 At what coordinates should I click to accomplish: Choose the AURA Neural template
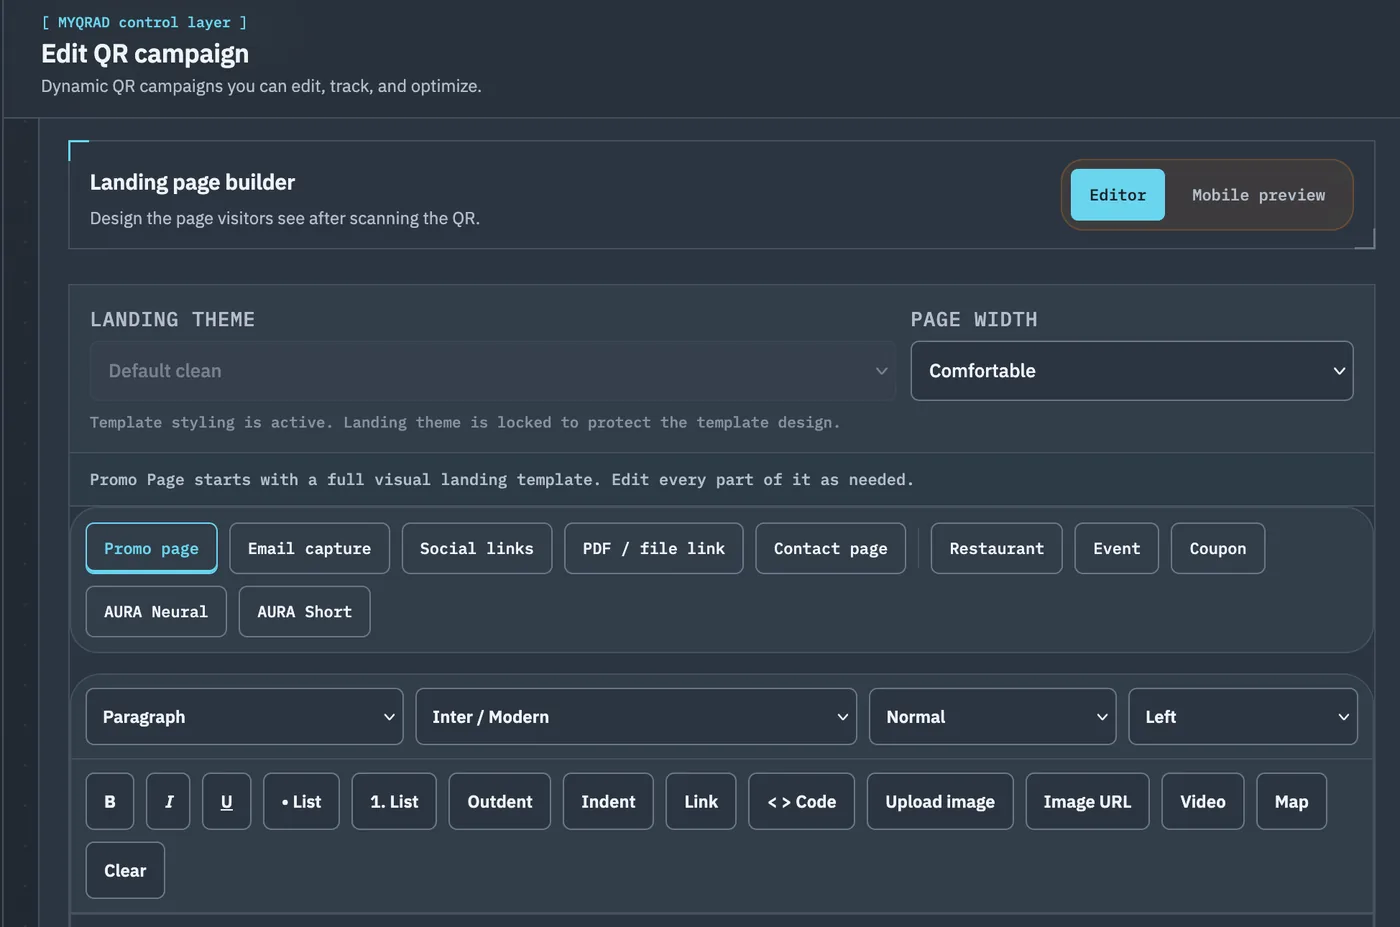[x=156, y=611]
